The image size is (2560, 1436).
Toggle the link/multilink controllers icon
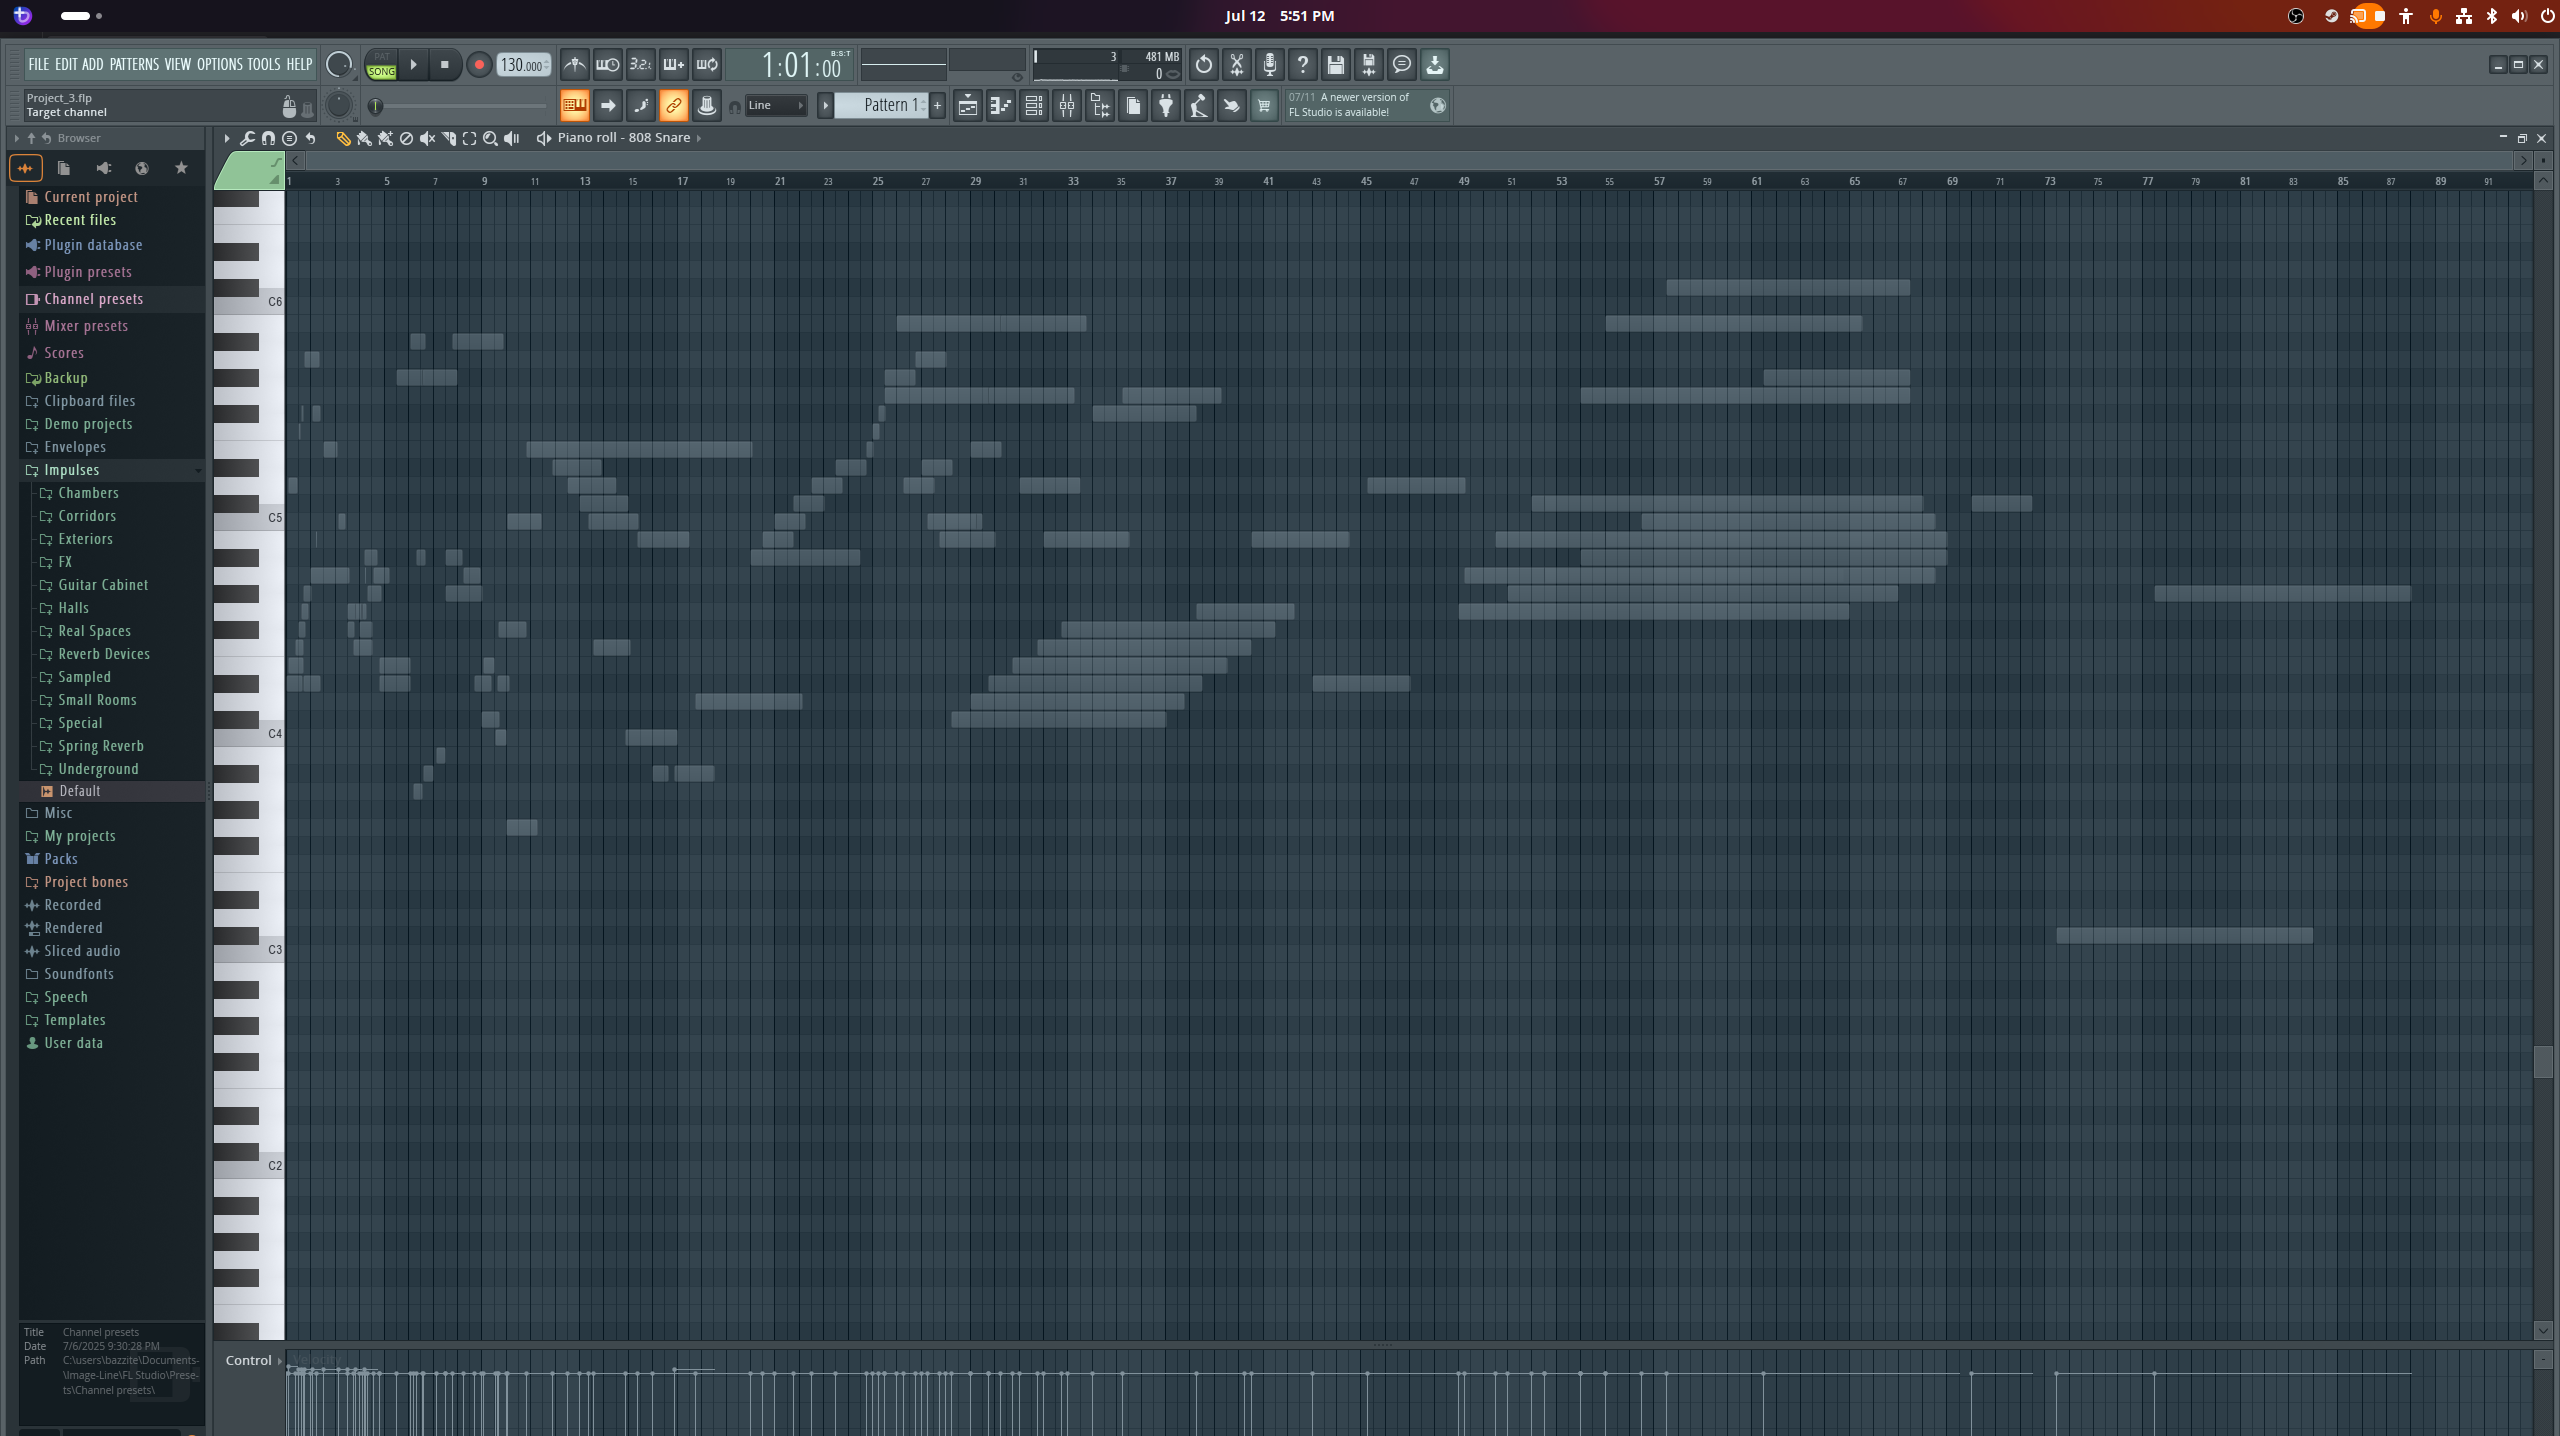[x=674, y=105]
